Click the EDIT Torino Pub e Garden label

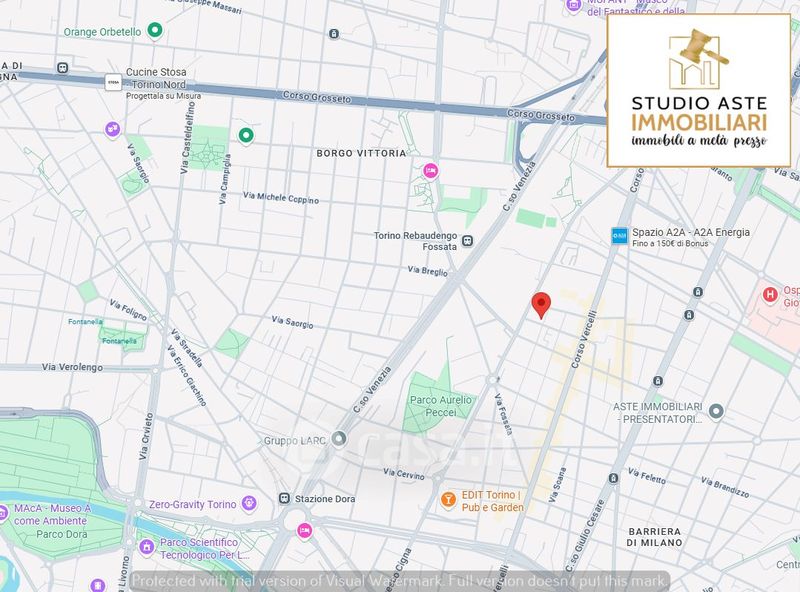[492, 501]
